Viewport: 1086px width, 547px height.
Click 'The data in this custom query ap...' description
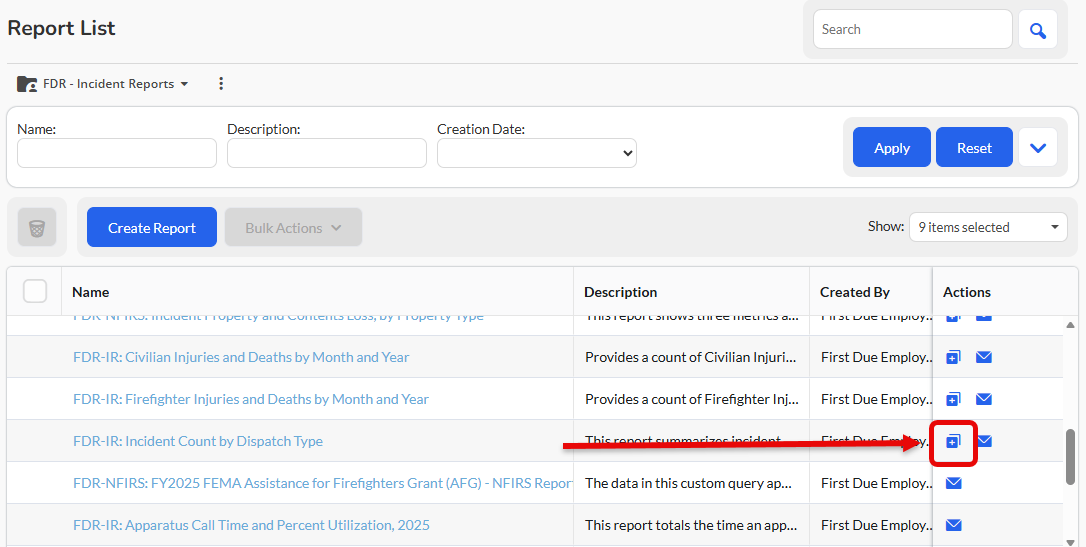click(688, 483)
